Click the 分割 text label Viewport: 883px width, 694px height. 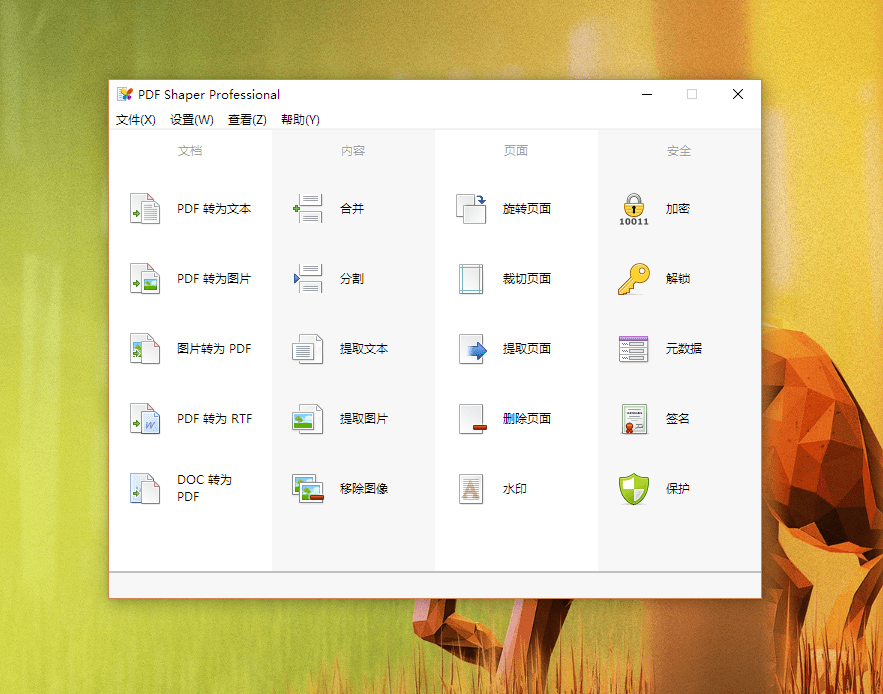point(352,278)
